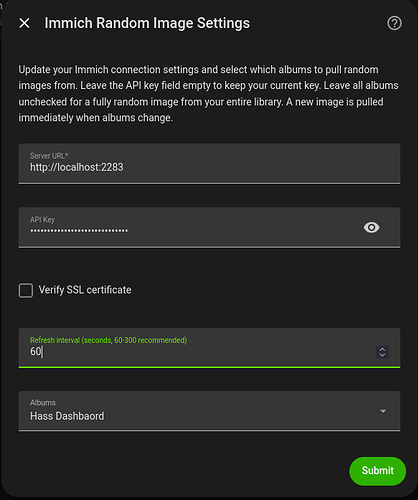The image size is (418, 500).
Task: Submit the Immich settings form
Action: coord(378,471)
